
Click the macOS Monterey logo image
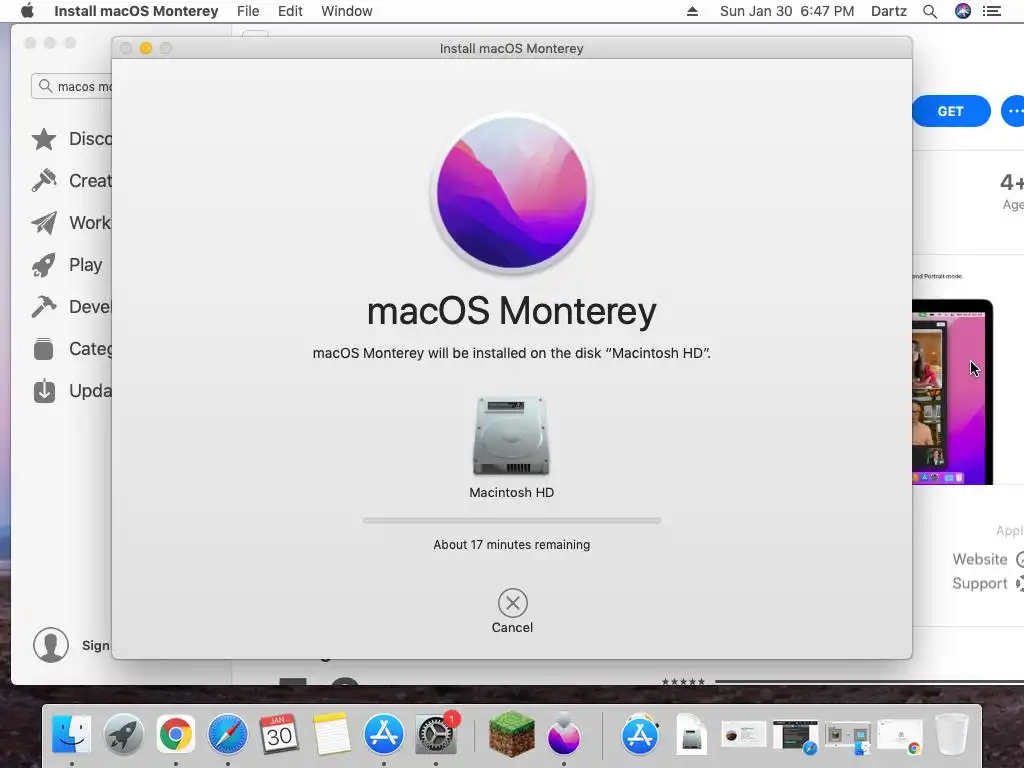[x=512, y=194]
